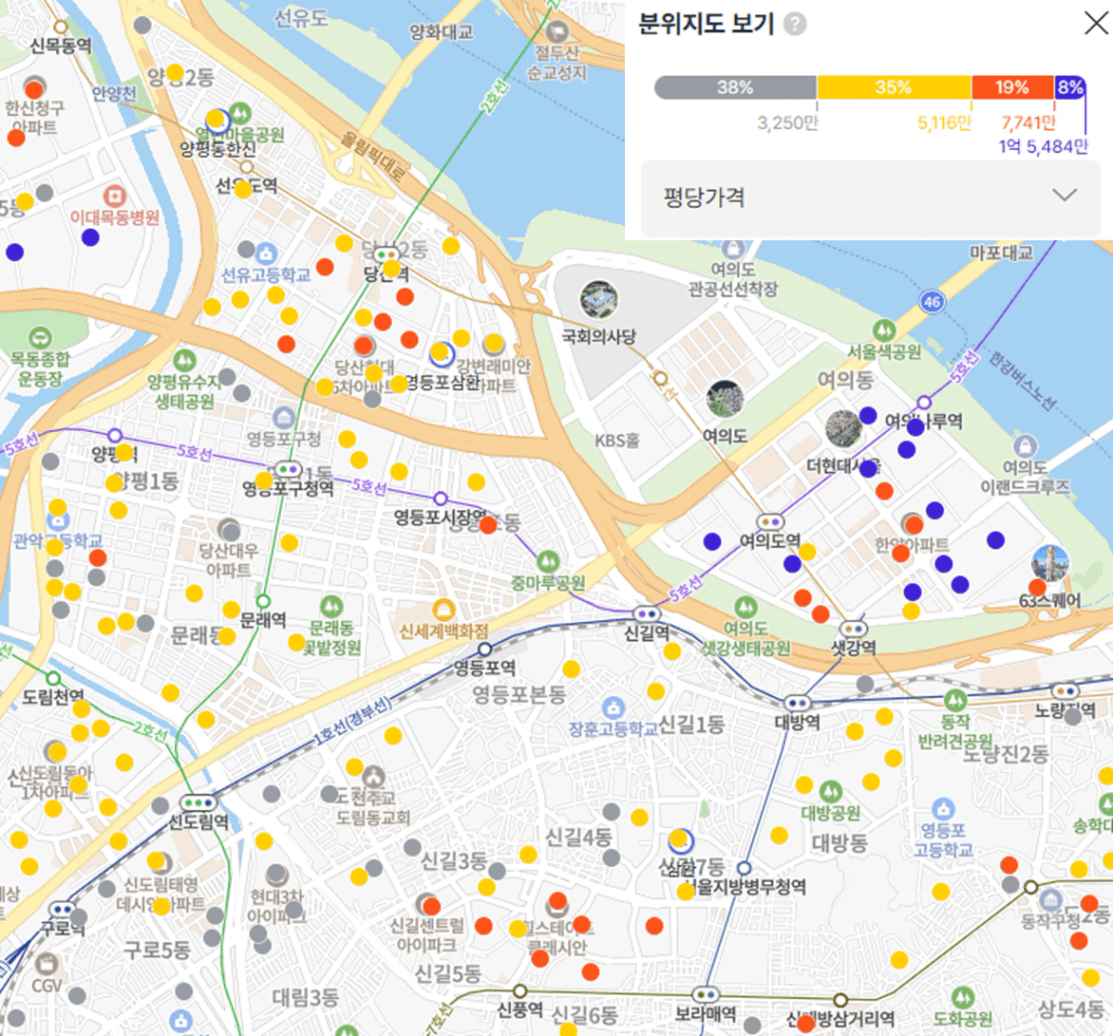Click the 절두산 순교성지 landmark icon
Viewport: 1113px width, 1036px height.
557,31
